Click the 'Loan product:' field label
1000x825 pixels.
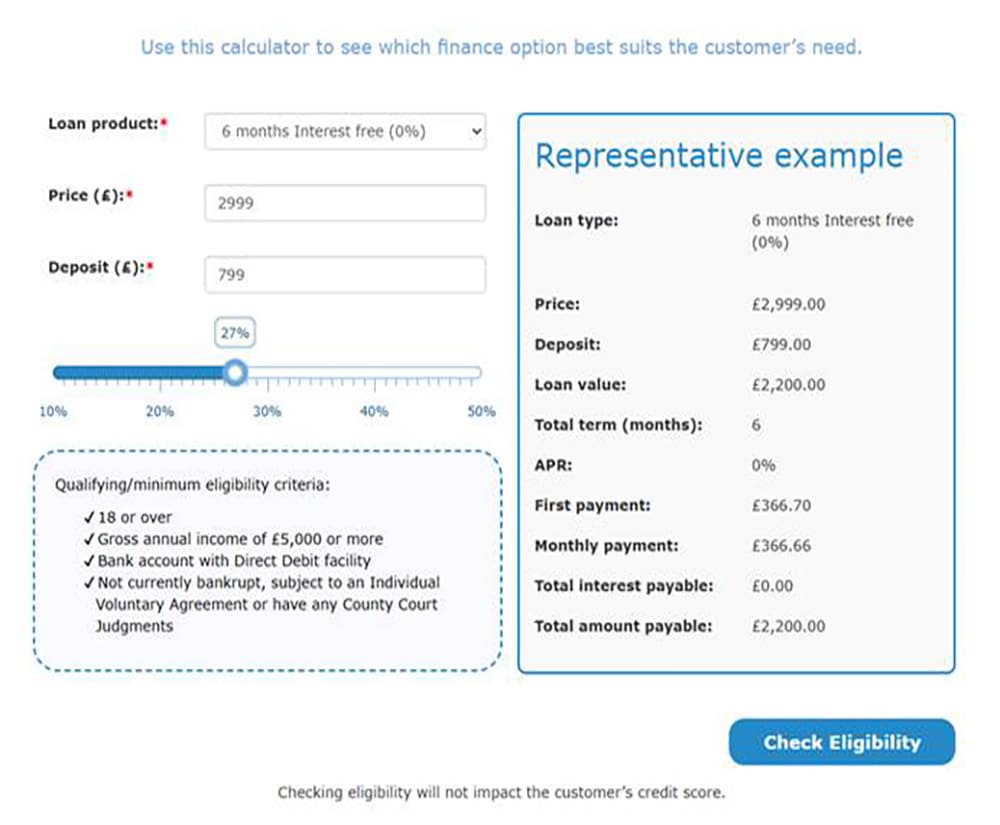[103, 124]
